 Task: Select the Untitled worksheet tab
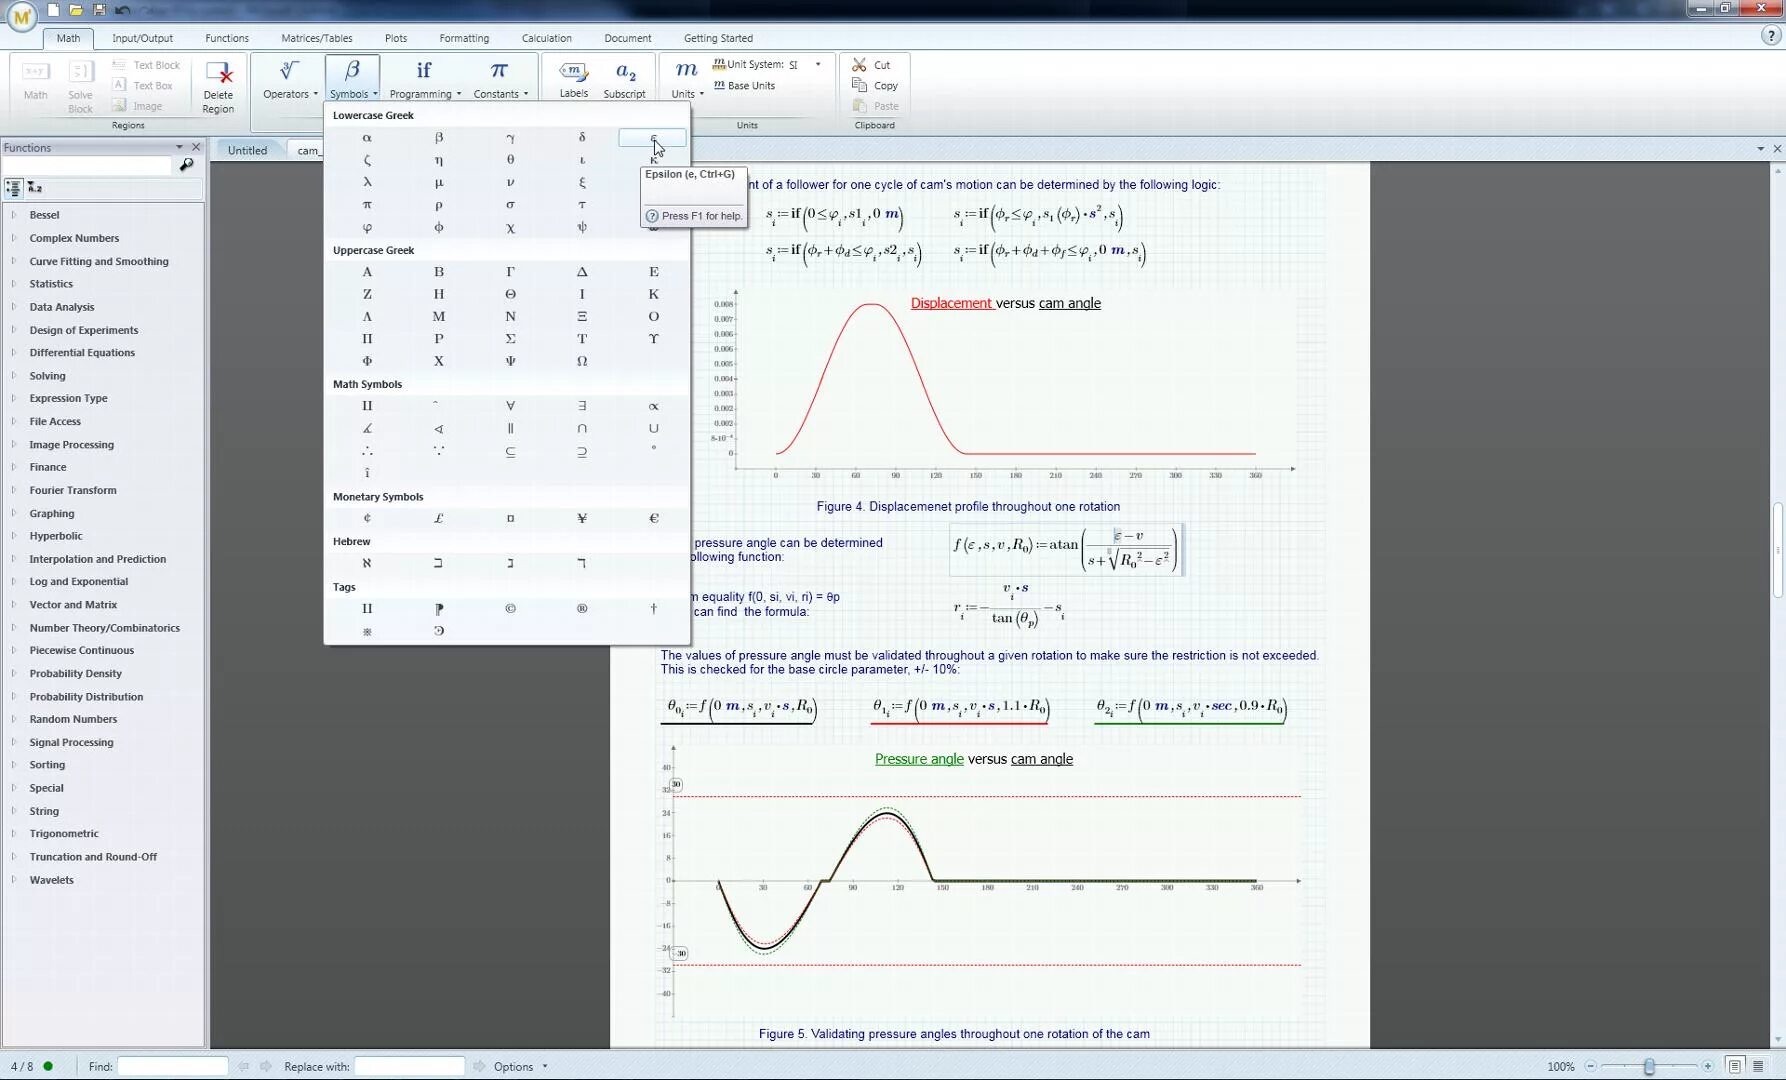point(247,150)
